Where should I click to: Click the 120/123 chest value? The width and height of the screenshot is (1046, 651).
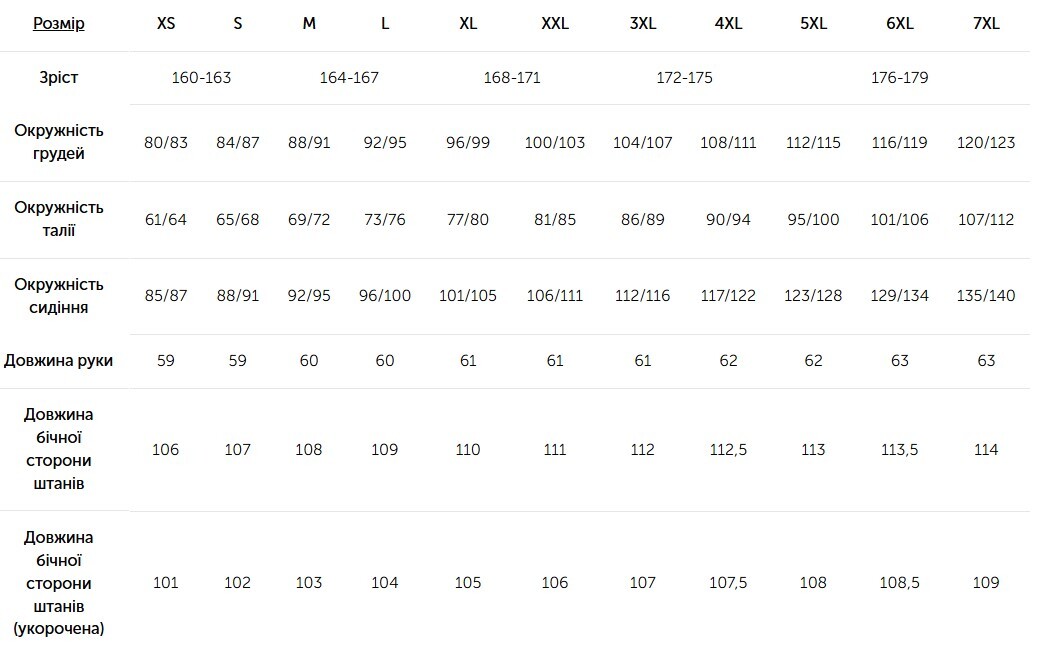point(986,142)
